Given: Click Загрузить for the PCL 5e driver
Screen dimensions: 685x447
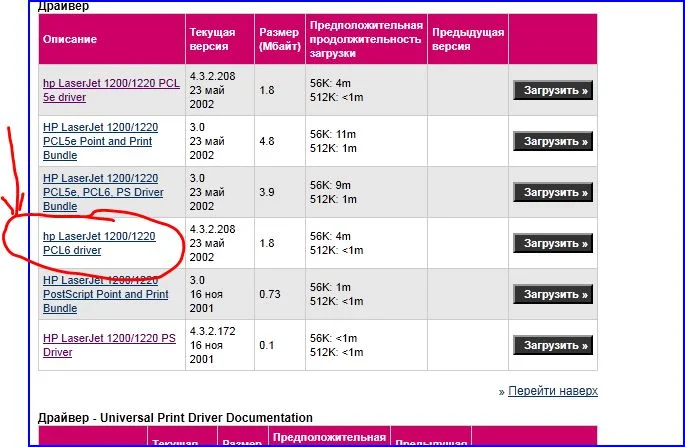Looking at the screenshot, I should 553,90.
